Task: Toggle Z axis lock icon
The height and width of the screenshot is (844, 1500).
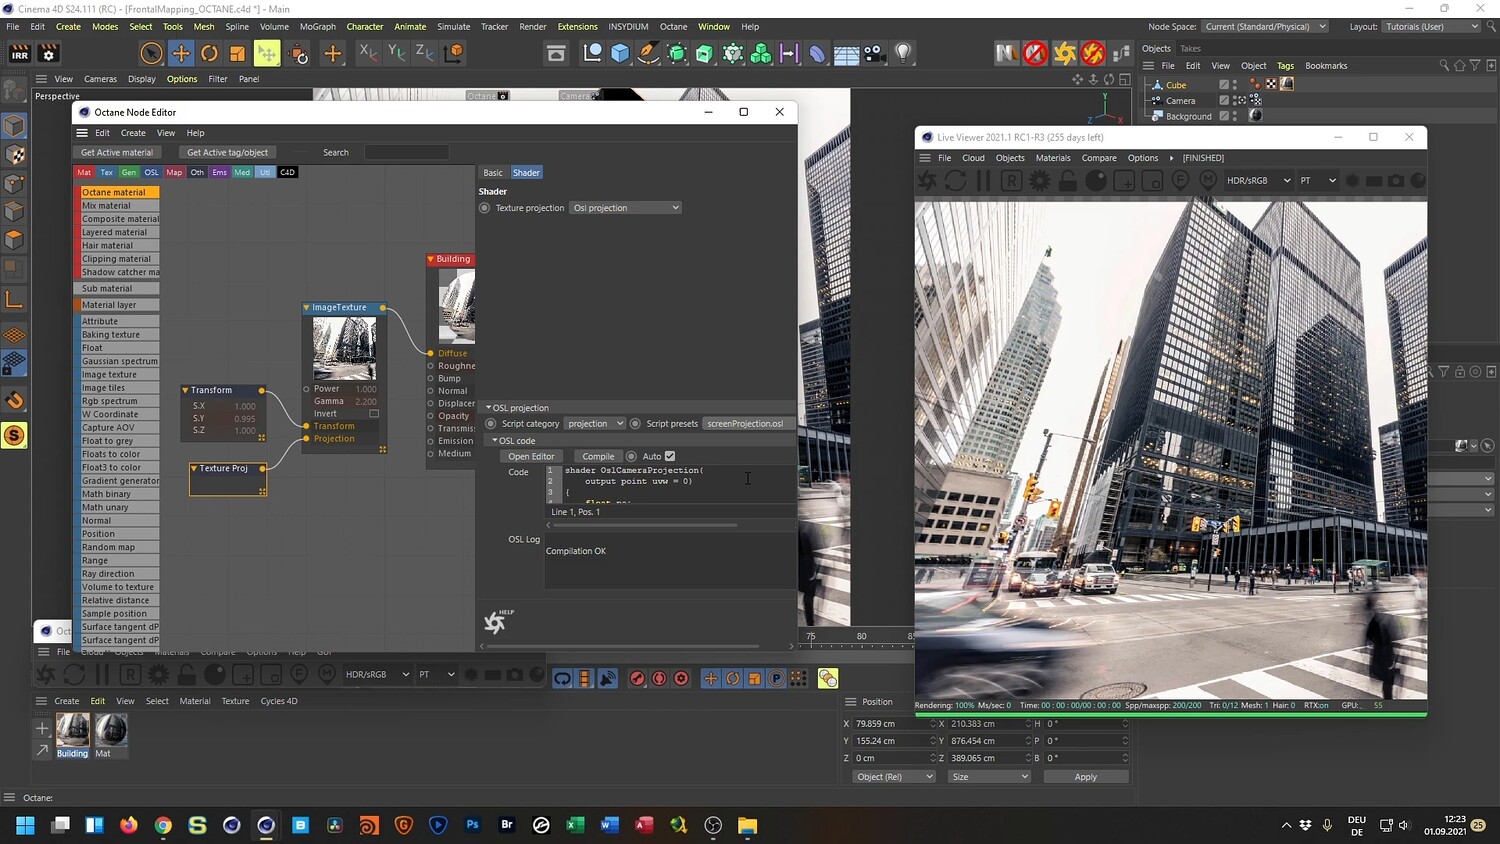Action: (424, 53)
